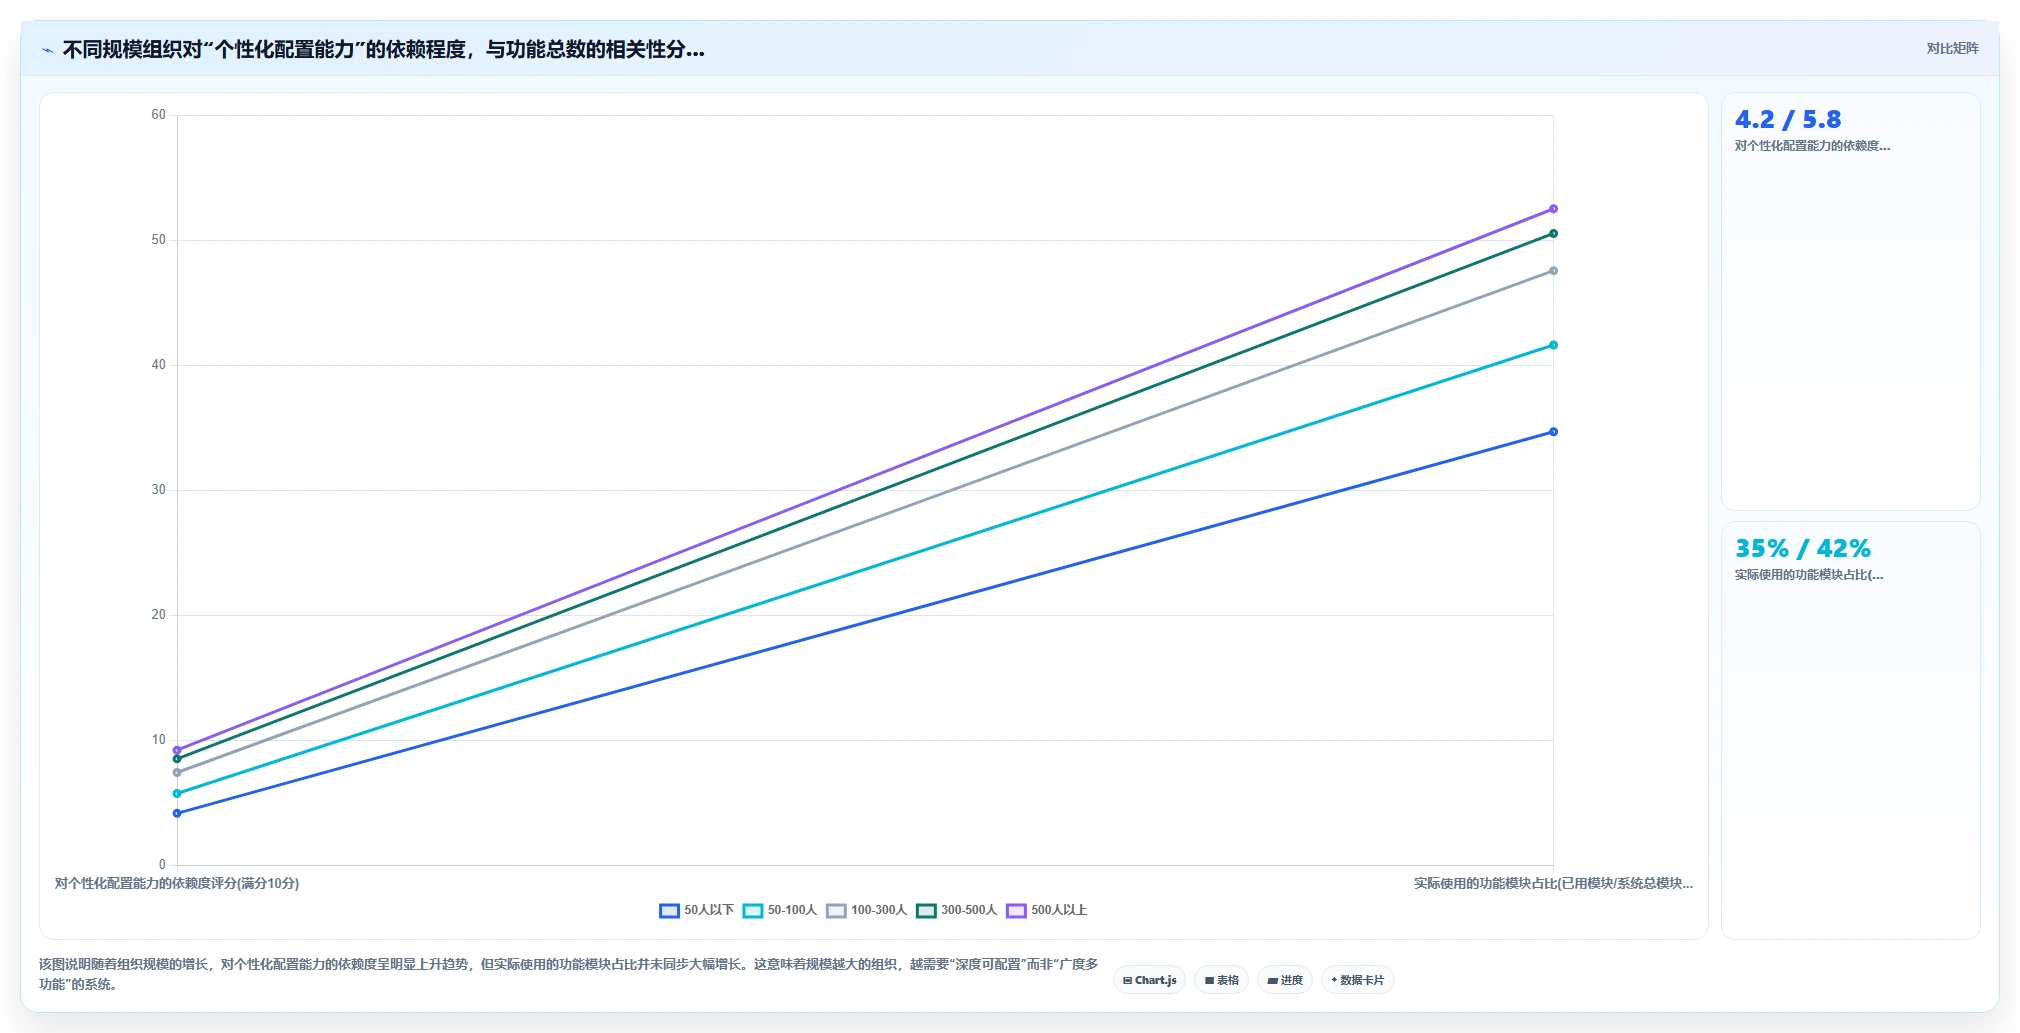This screenshot has height=1033, width=2020.
Task: Click the 对比矩阵 label in header
Action: 1952,48
